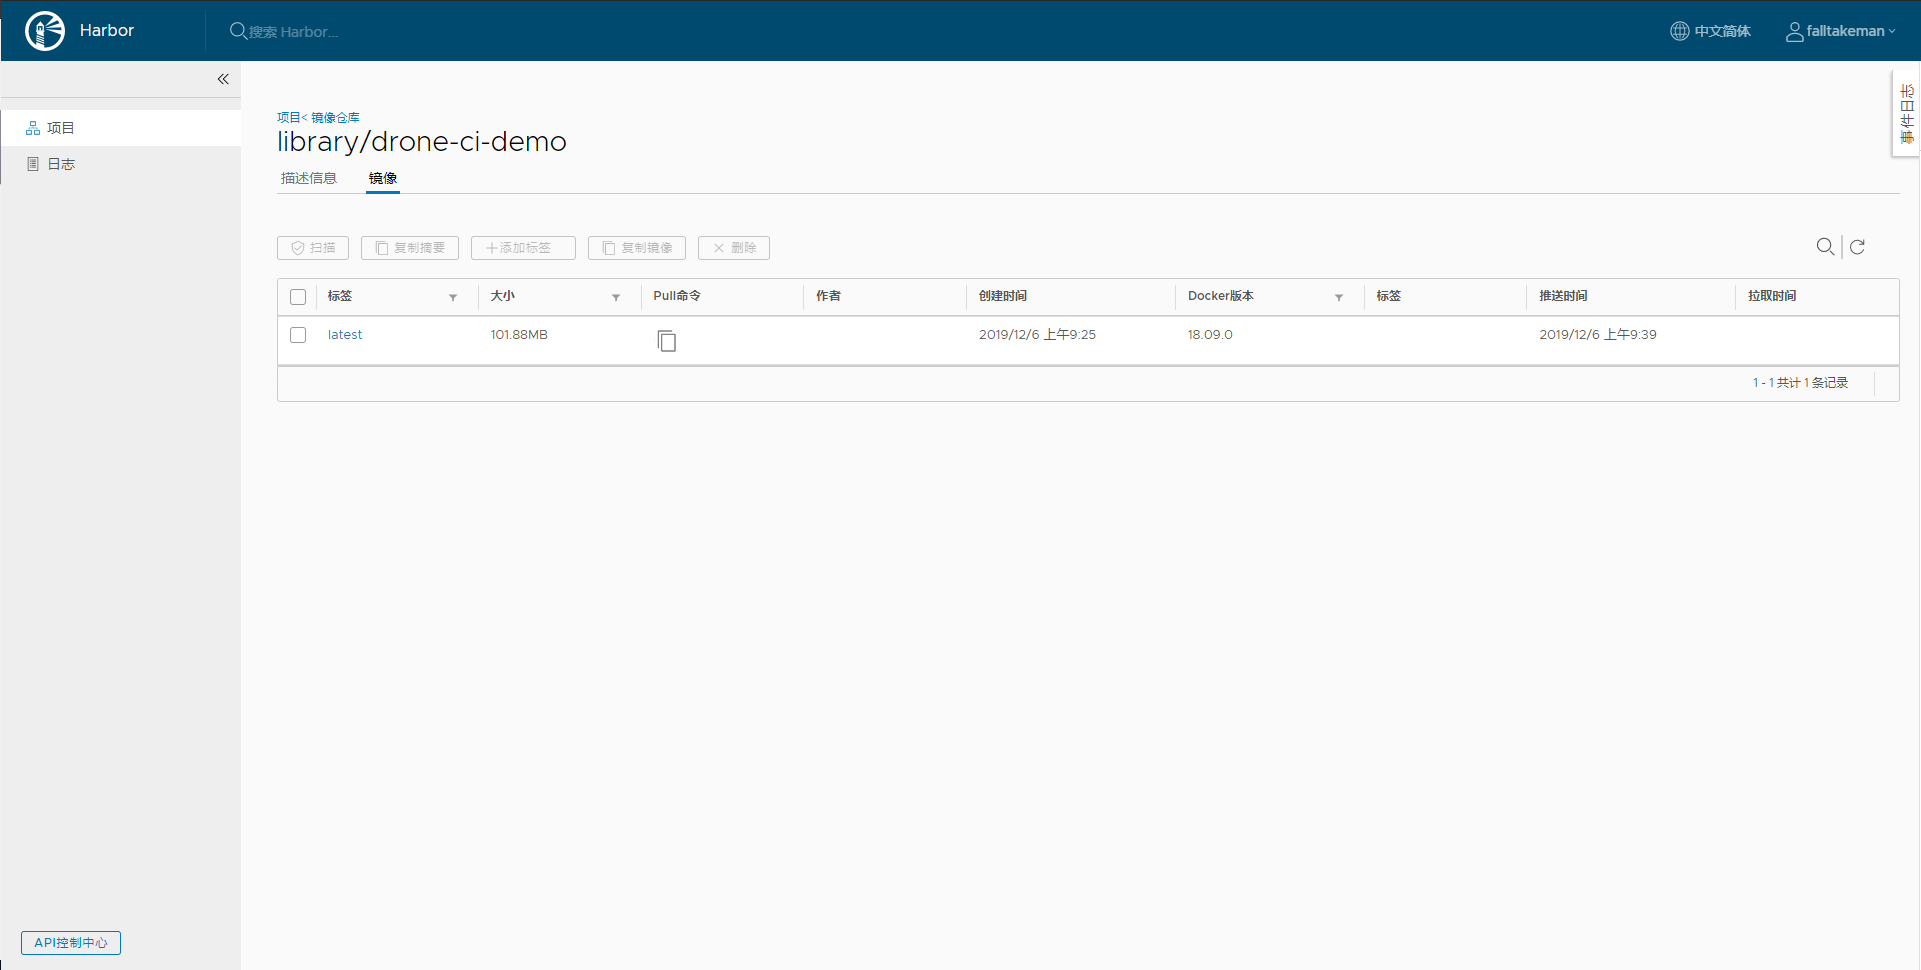
Task: Click the 添加标签 button
Action: point(523,248)
